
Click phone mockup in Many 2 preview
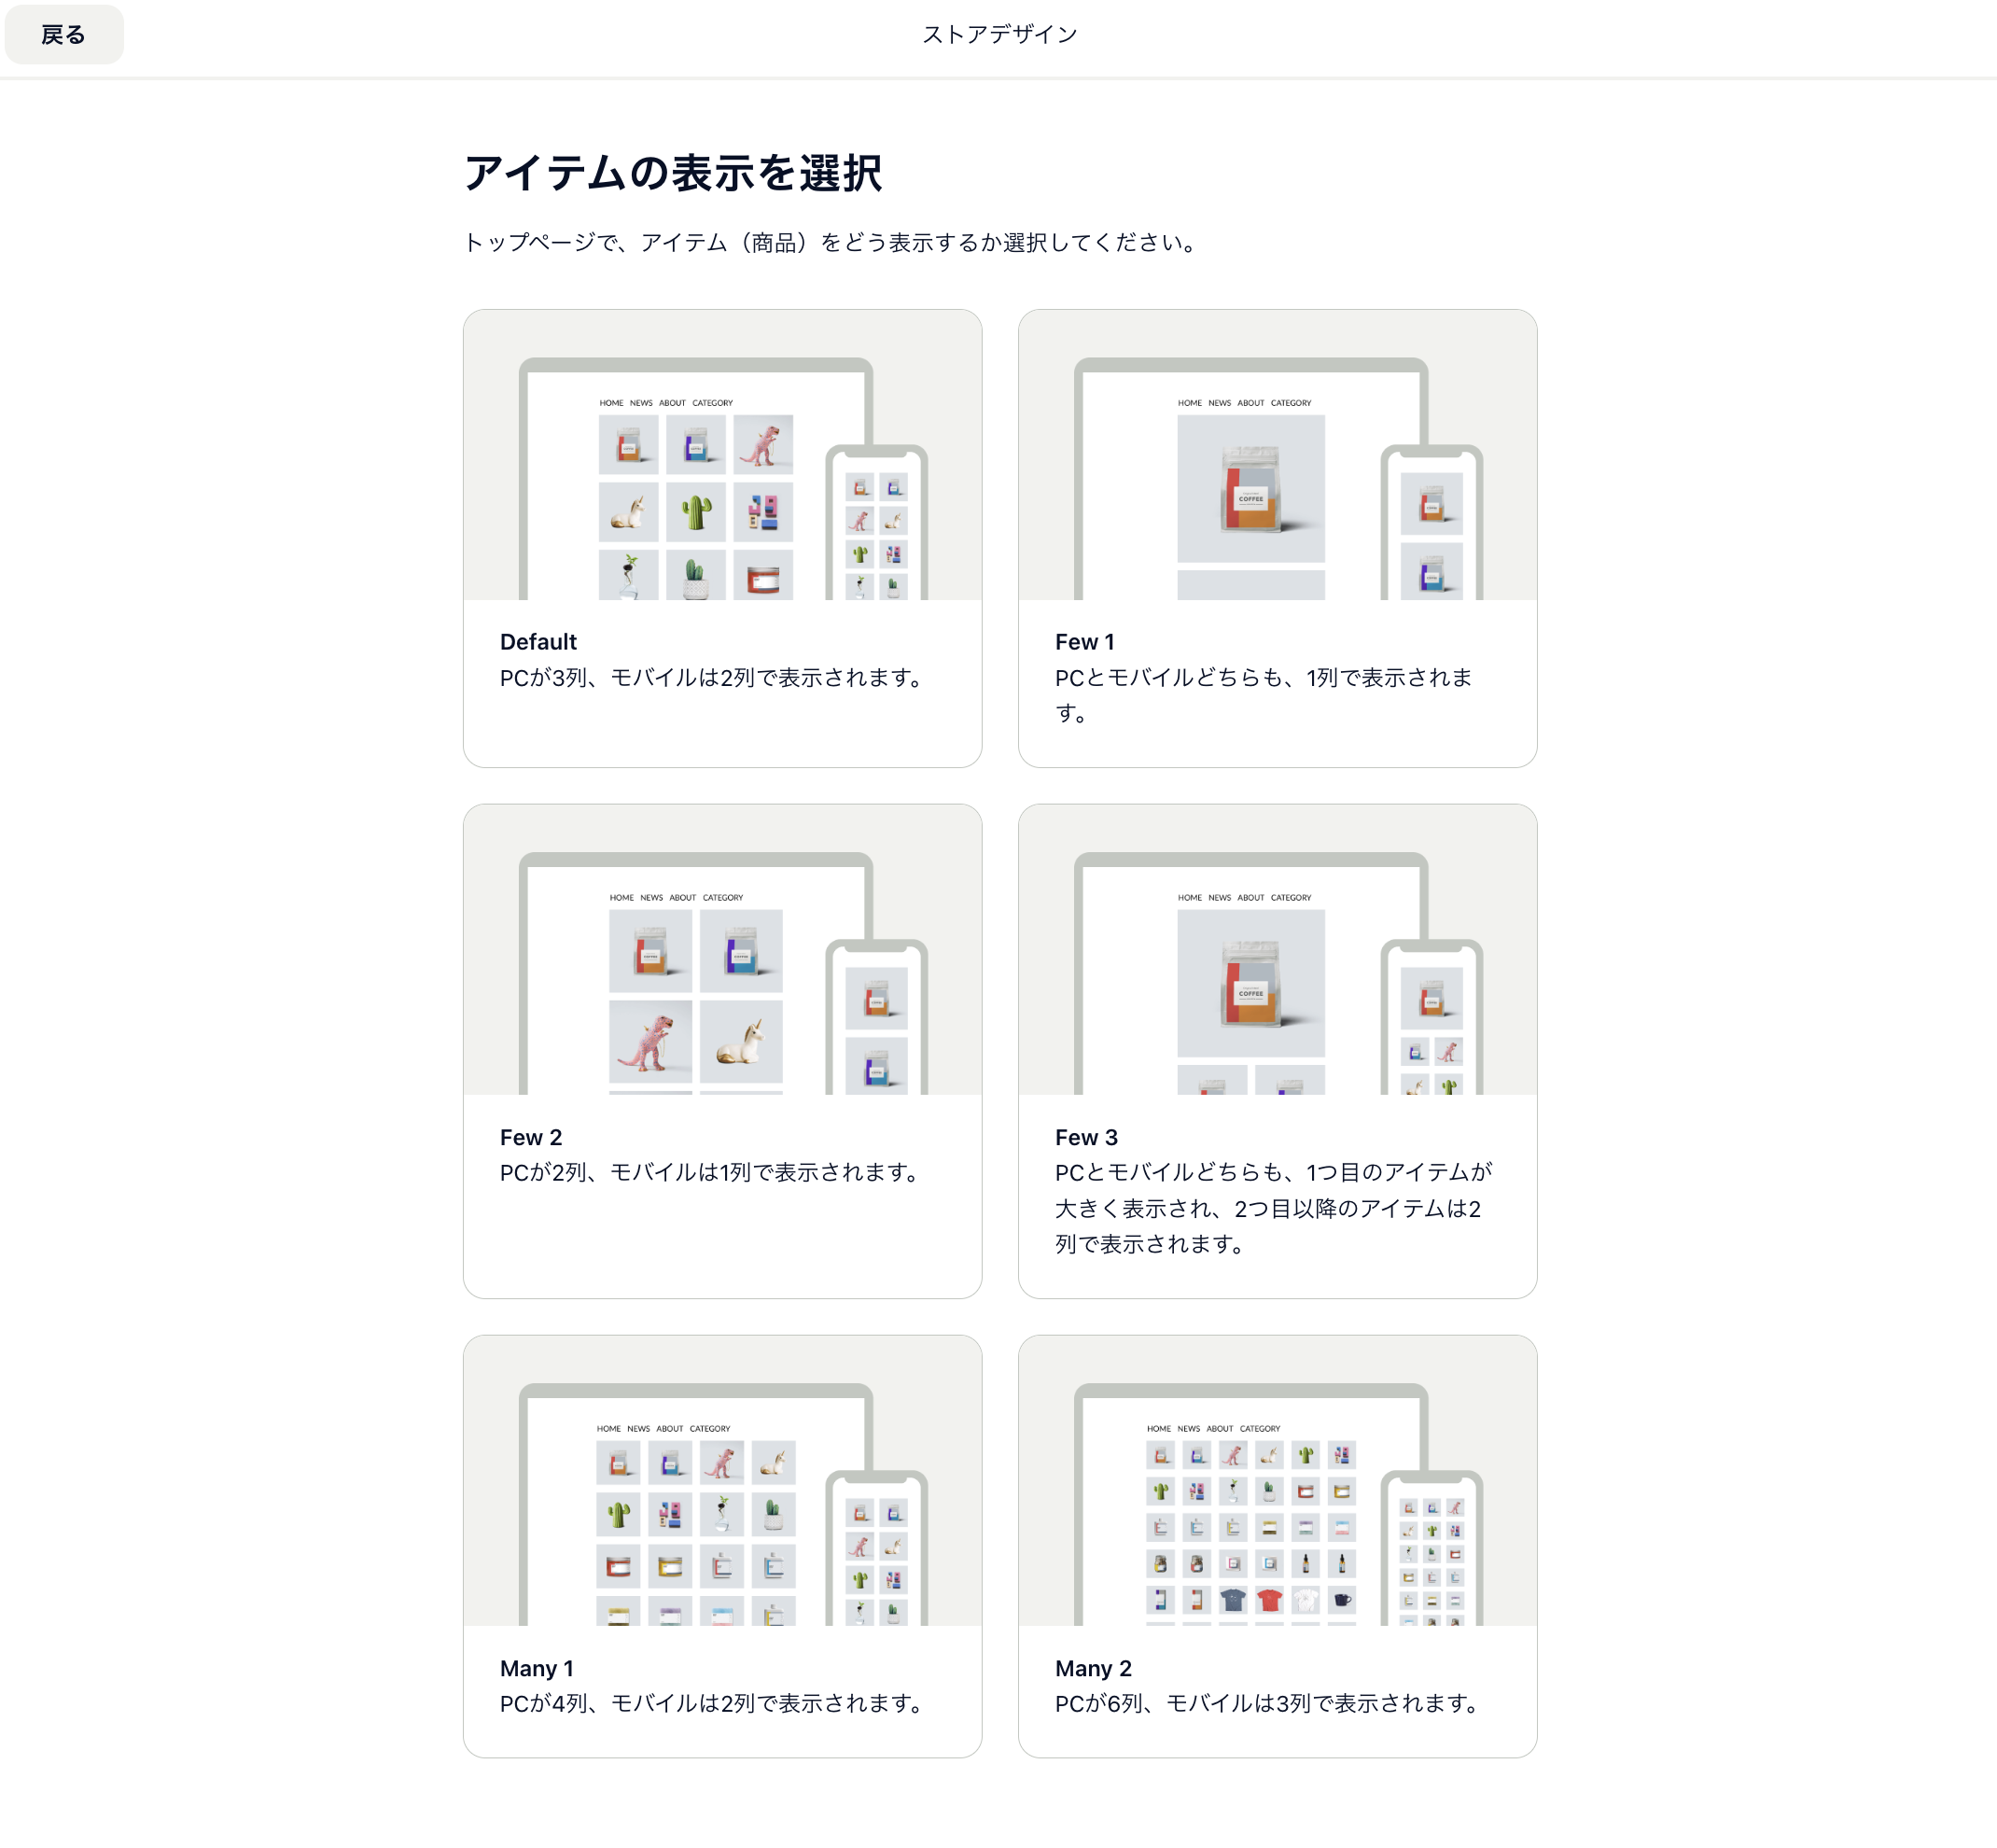coord(1431,1550)
